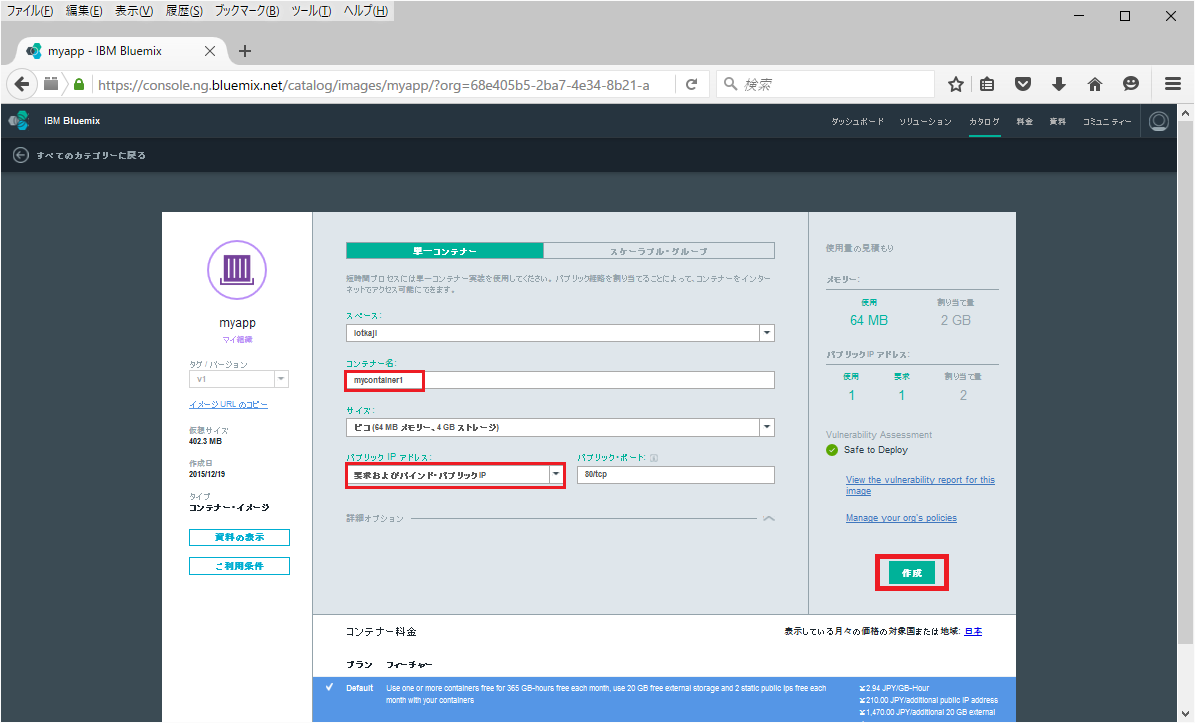Open the 履歴 menu
This screenshot has width=1195, height=723.
pos(184,11)
